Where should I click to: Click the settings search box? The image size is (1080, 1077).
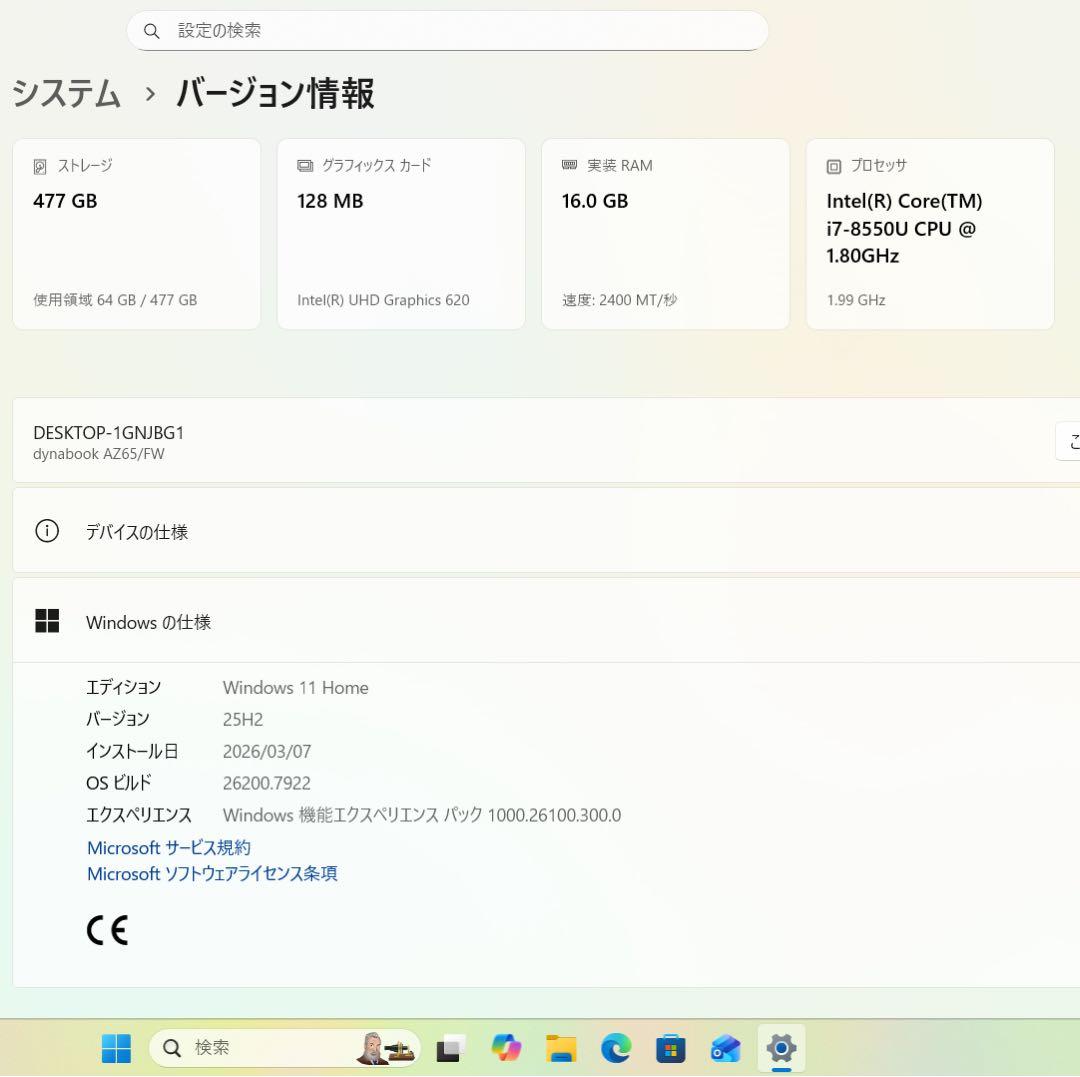(447, 30)
